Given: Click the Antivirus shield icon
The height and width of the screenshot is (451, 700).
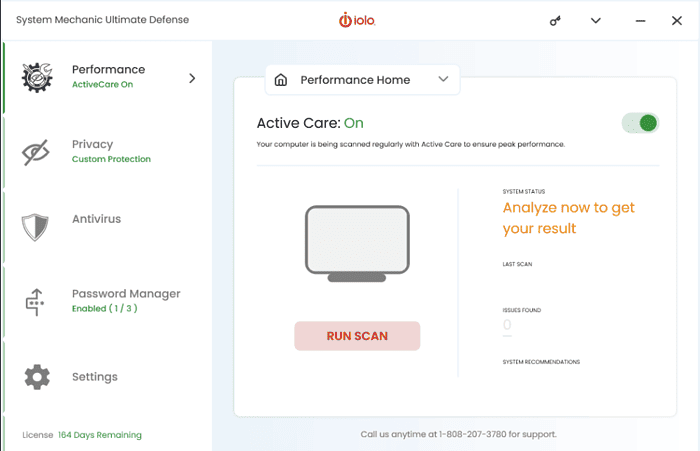Looking at the screenshot, I should [36, 227].
